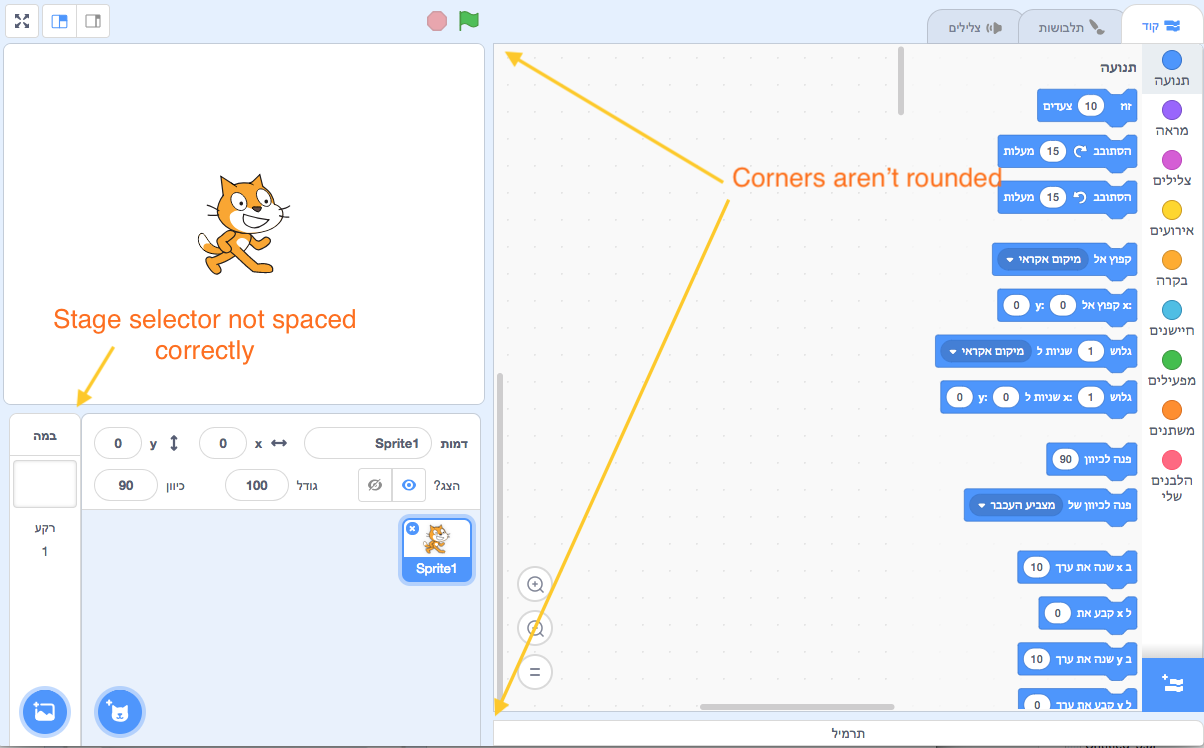
Task: Open the Add Extension panel
Action: (x=1170, y=684)
